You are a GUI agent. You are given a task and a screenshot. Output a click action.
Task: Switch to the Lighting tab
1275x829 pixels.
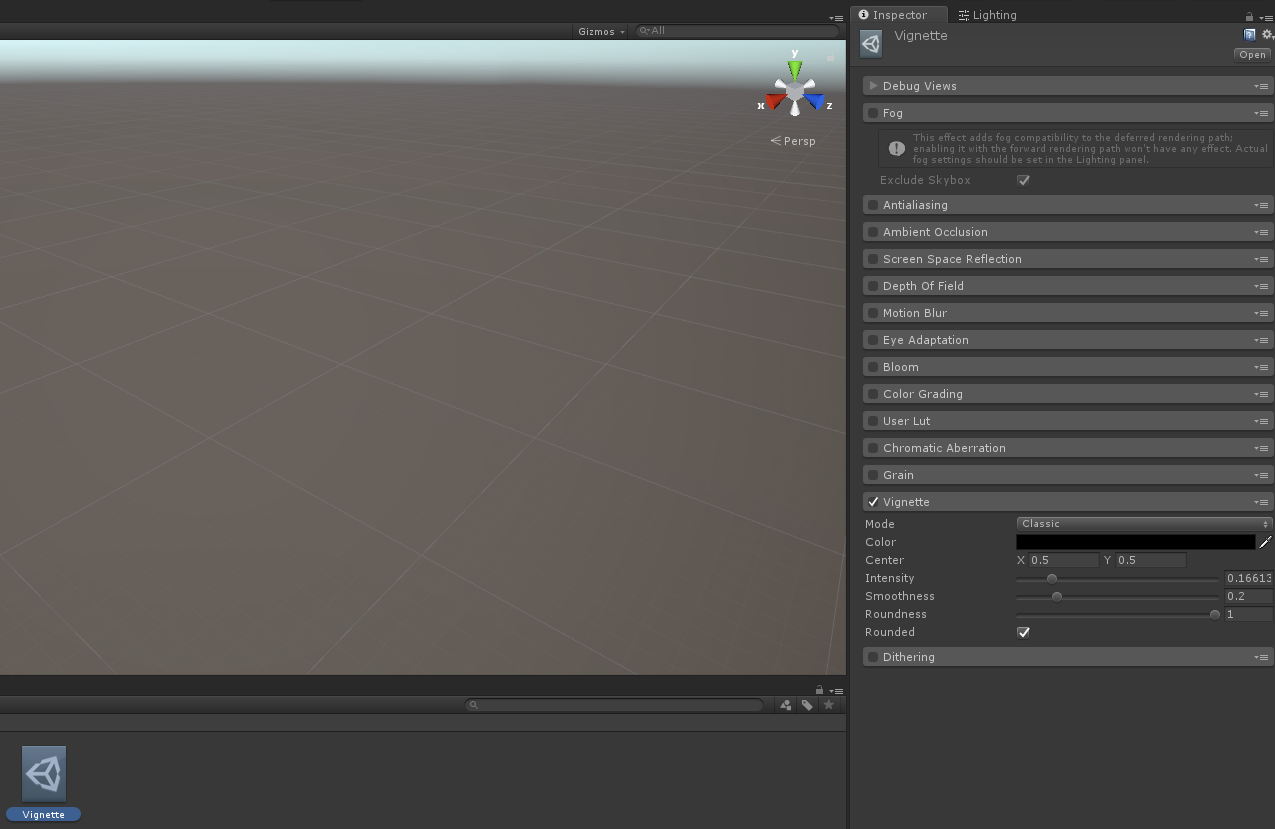(987, 15)
